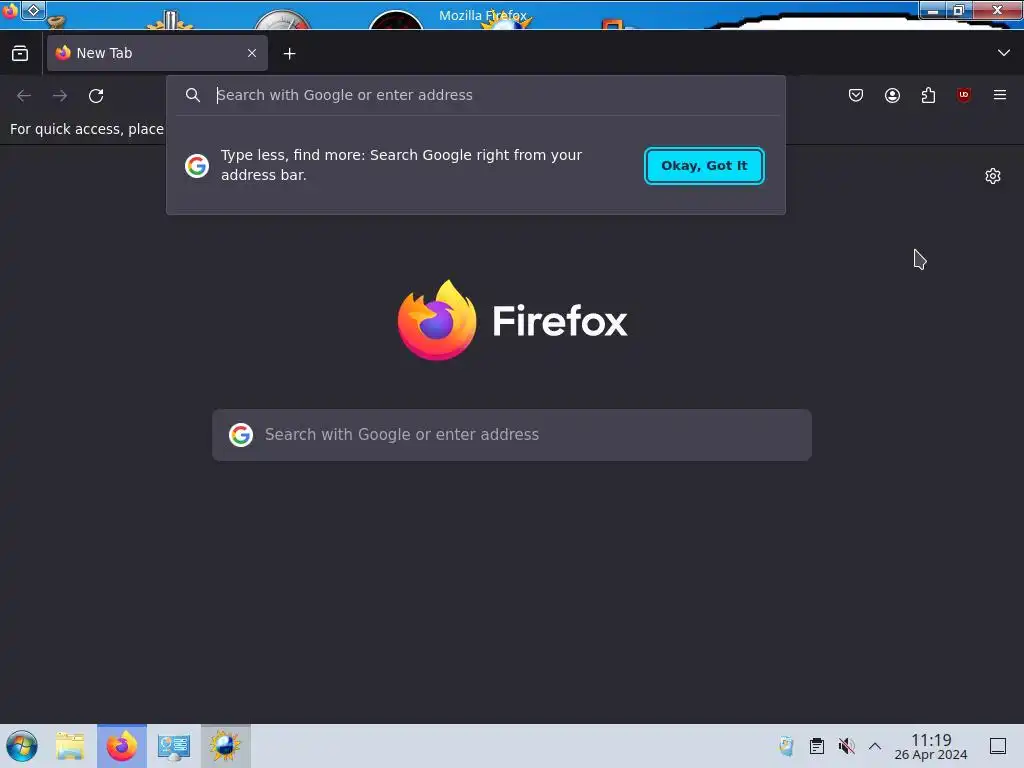This screenshot has width=1024, height=768.
Task: Go forward one page
Action: 60,96
